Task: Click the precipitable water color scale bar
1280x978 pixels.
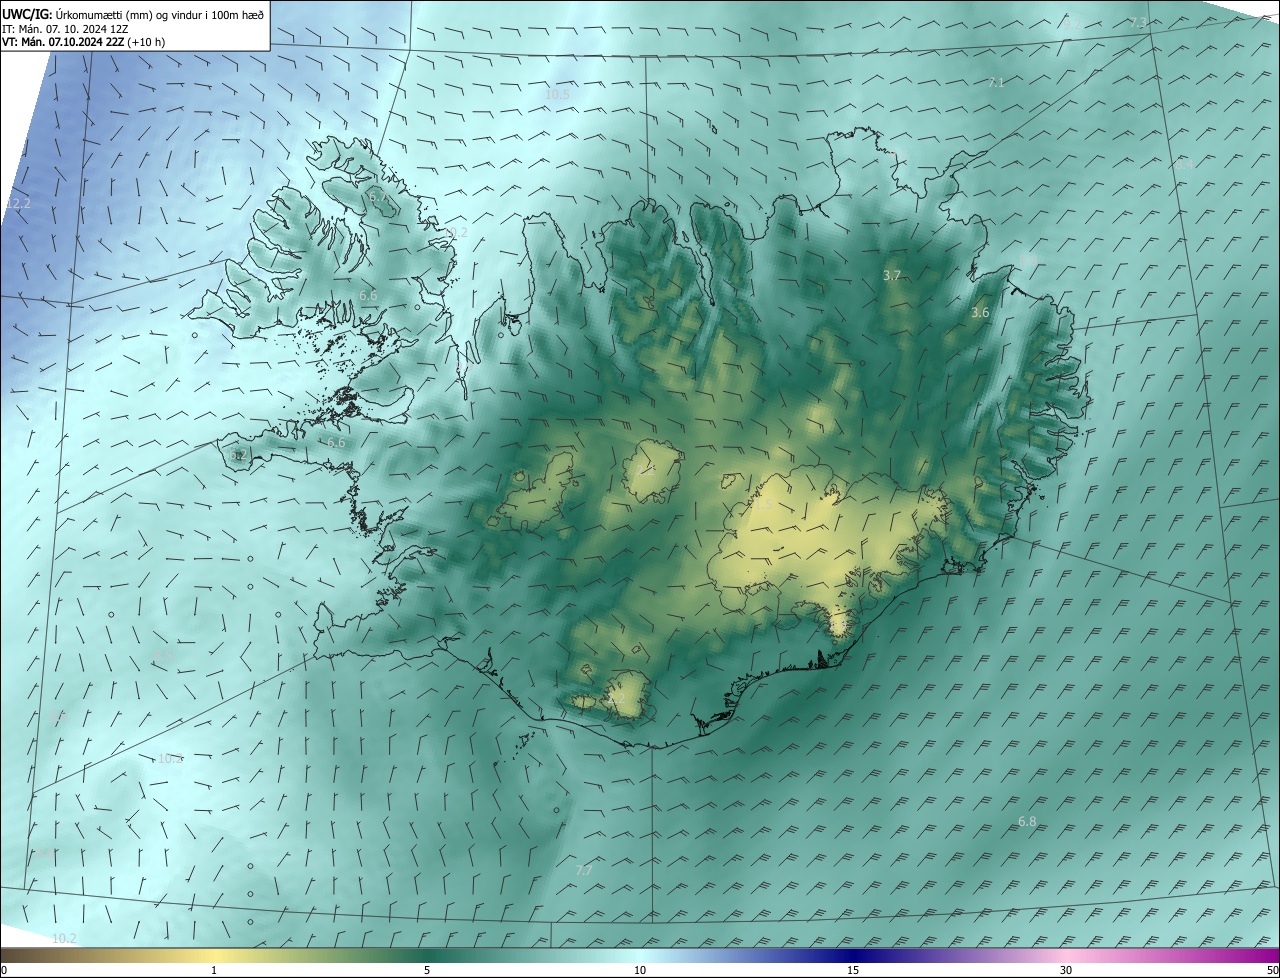Action: click(x=640, y=956)
